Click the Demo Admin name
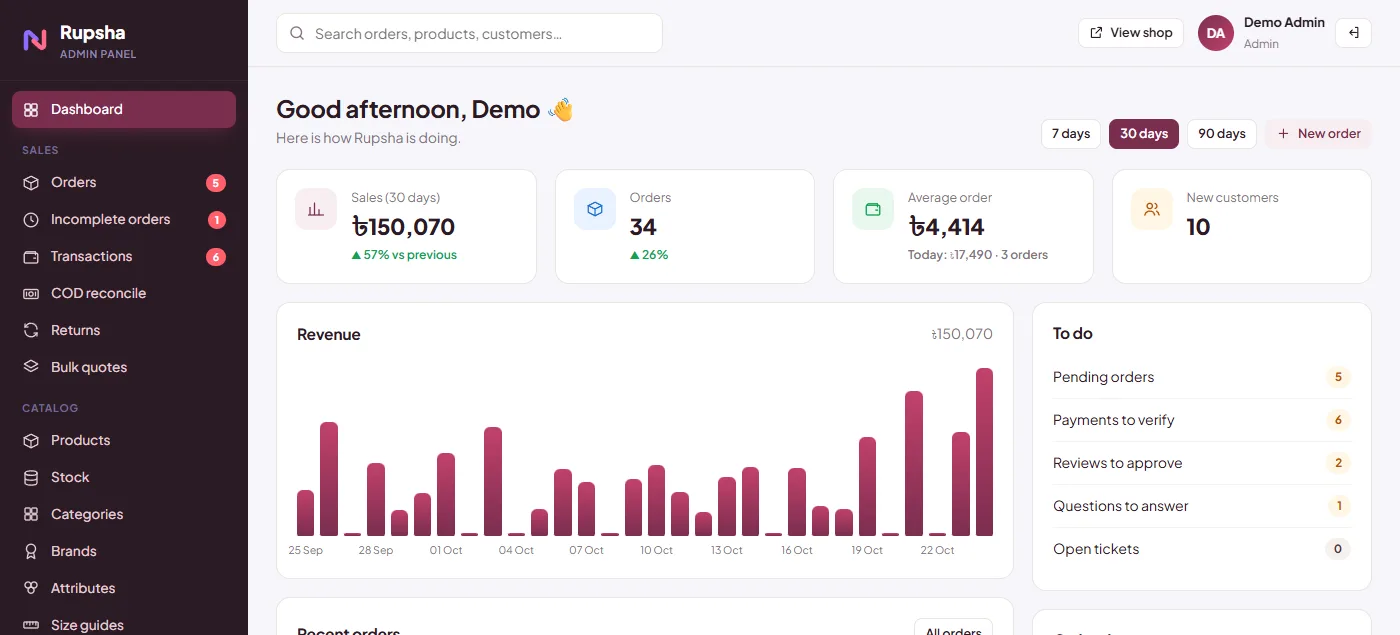The height and width of the screenshot is (635, 1400). click(x=1284, y=23)
